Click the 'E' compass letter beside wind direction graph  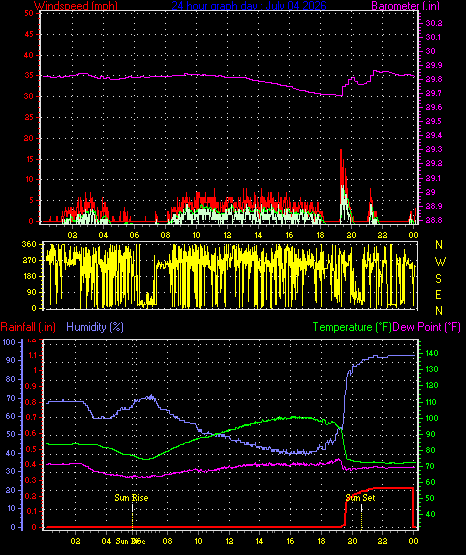coord(438,294)
